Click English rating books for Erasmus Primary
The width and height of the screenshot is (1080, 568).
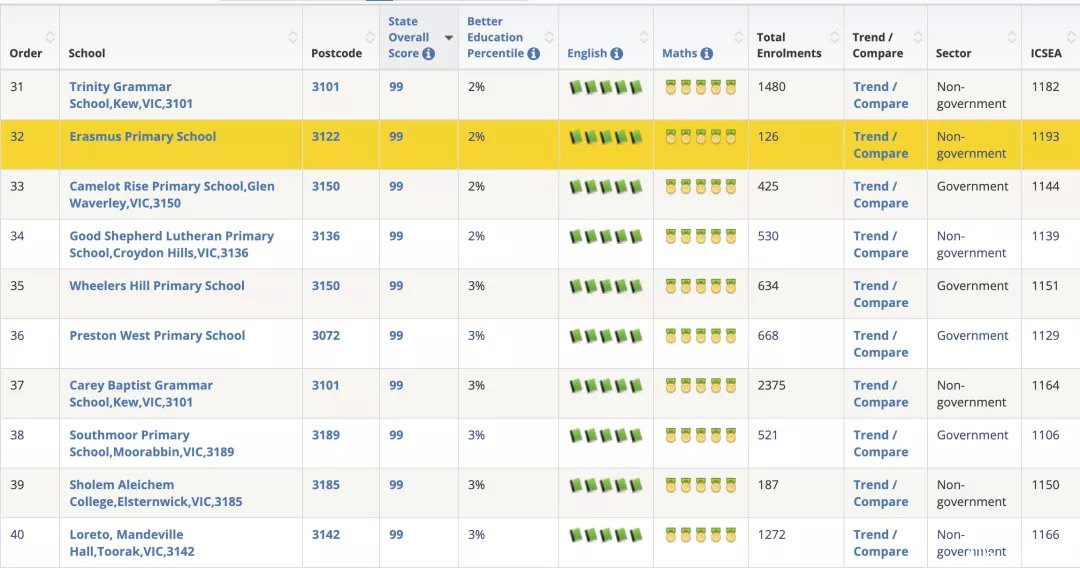pos(606,137)
